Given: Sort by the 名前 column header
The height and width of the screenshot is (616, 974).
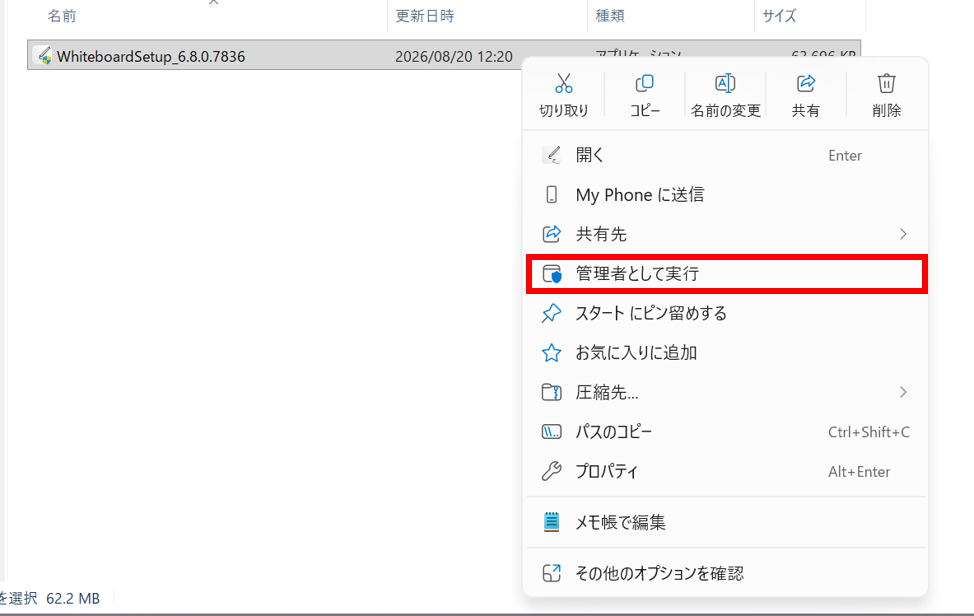Looking at the screenshot, I should tap(62, 16).
